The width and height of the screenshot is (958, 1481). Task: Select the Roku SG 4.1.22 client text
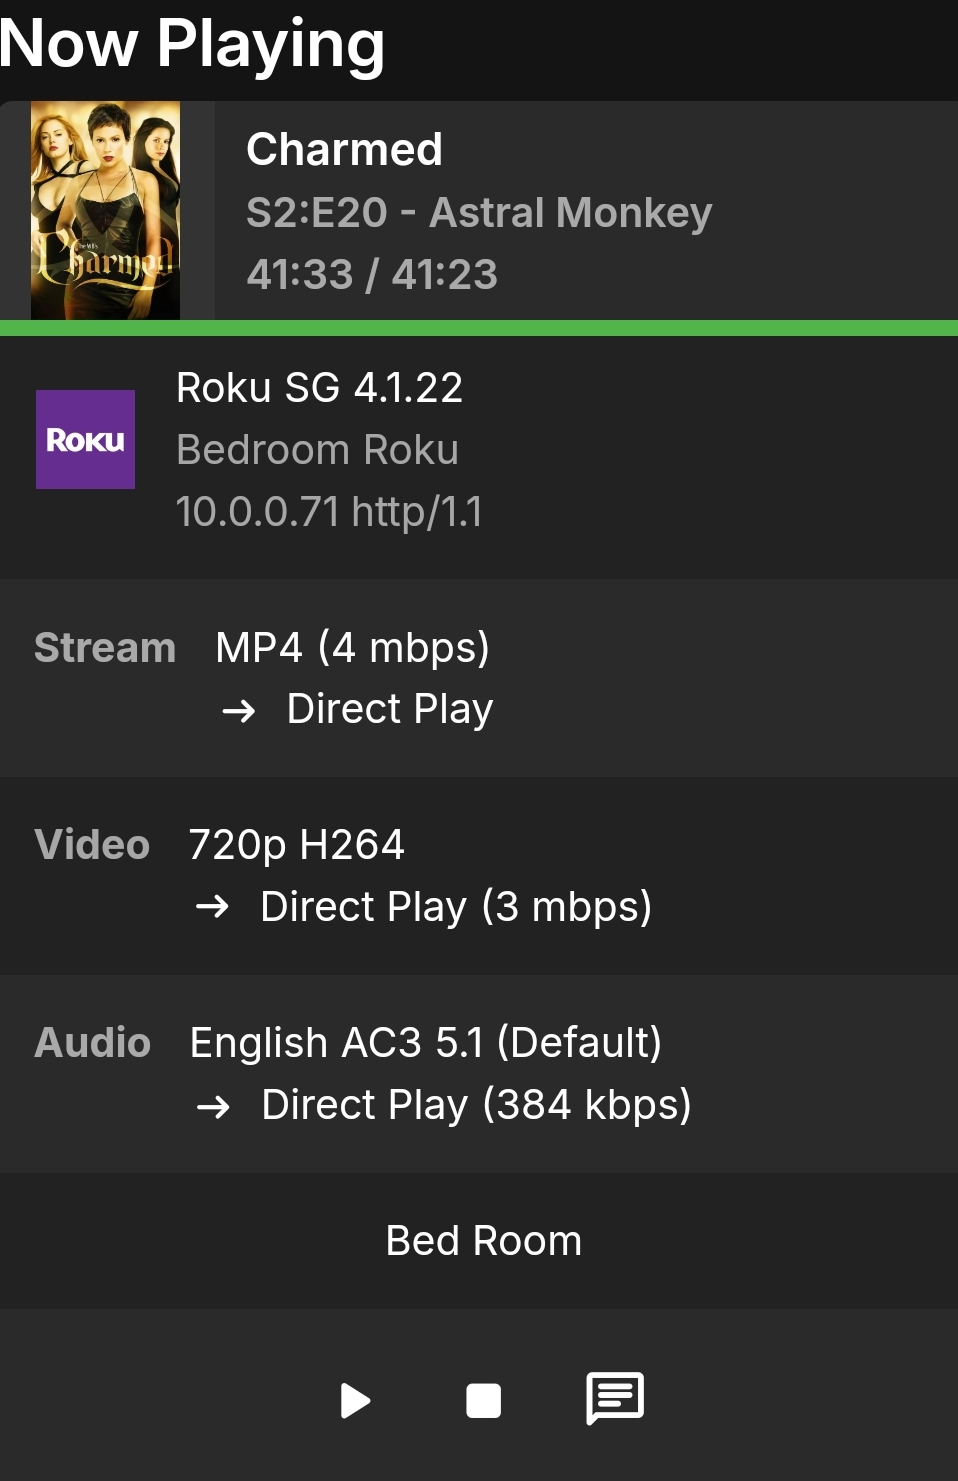pyautogui.click(x=319, y=387)
